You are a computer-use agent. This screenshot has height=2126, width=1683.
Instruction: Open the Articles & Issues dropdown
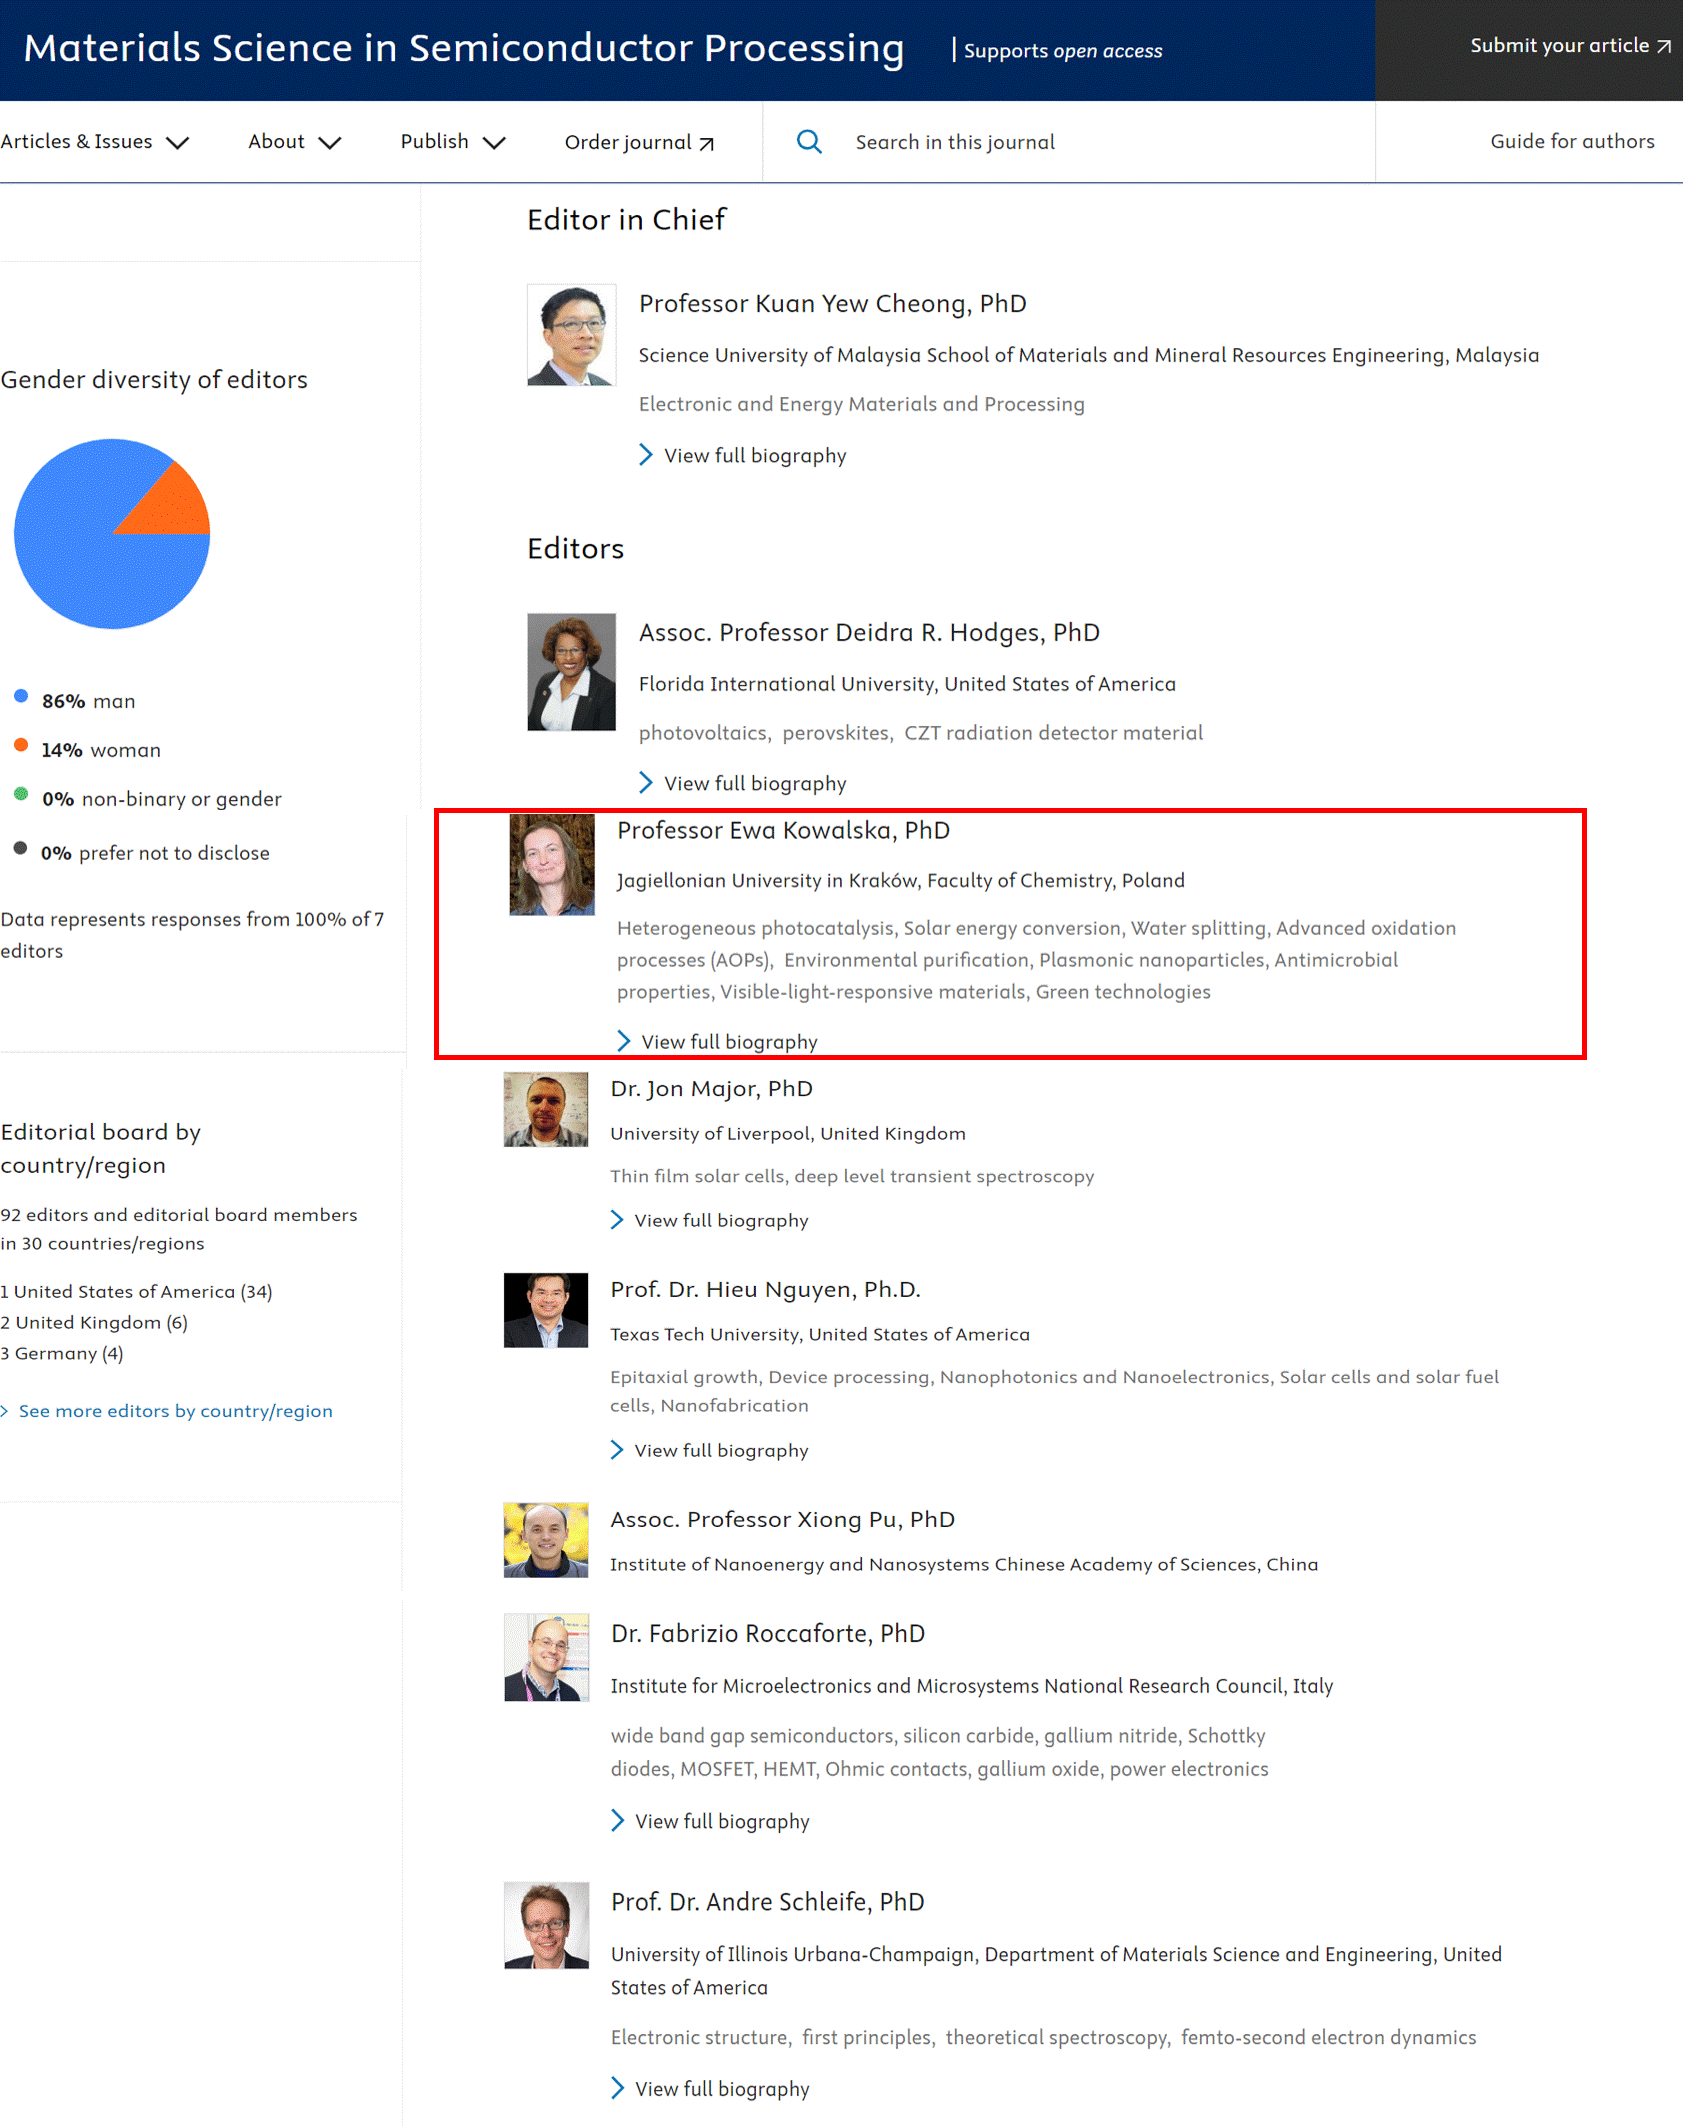95,142
